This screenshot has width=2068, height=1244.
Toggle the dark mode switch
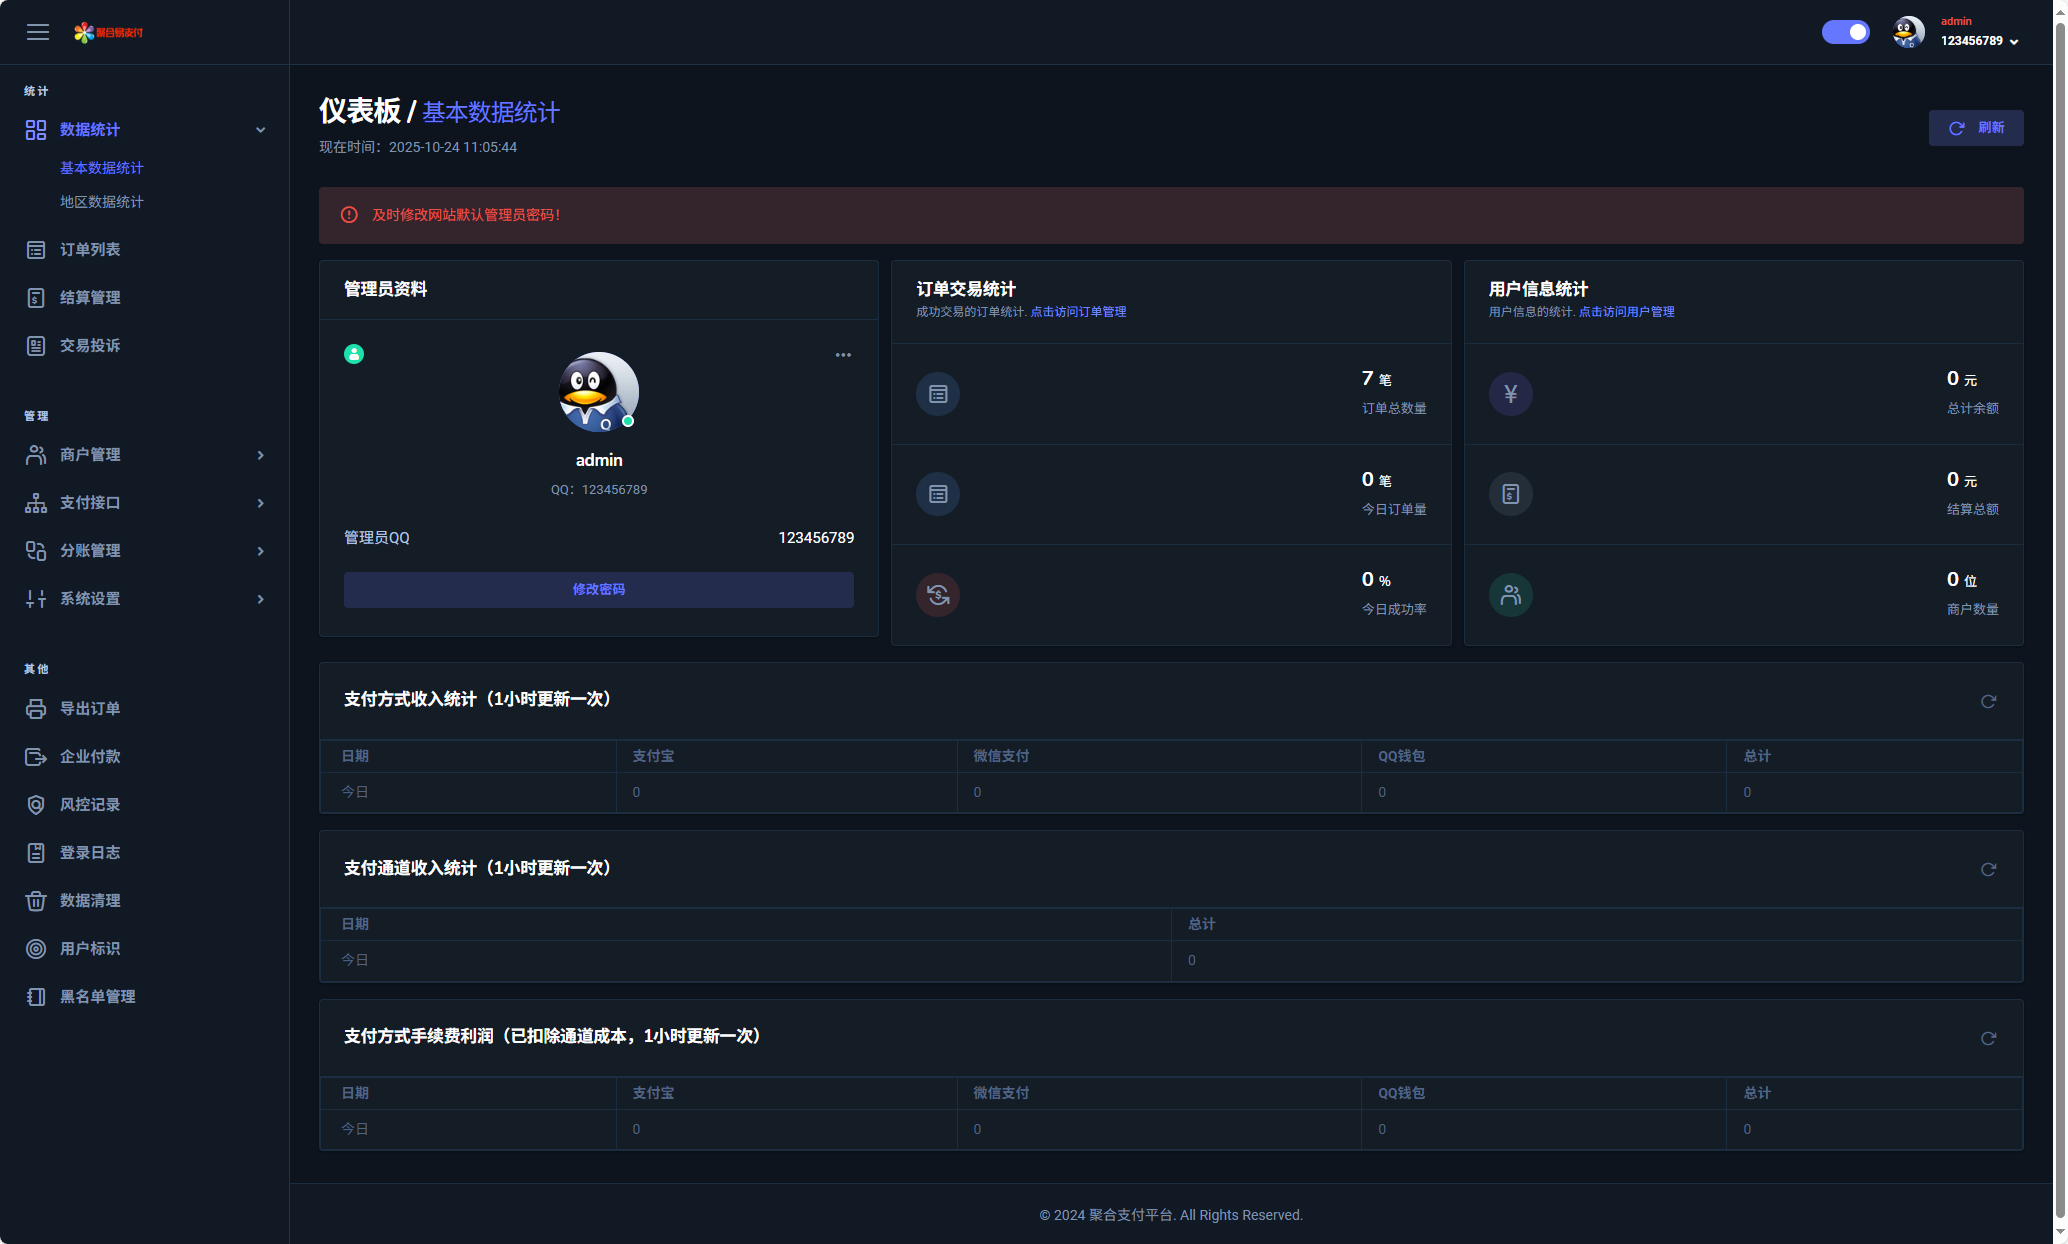(x=1845, y=32)
